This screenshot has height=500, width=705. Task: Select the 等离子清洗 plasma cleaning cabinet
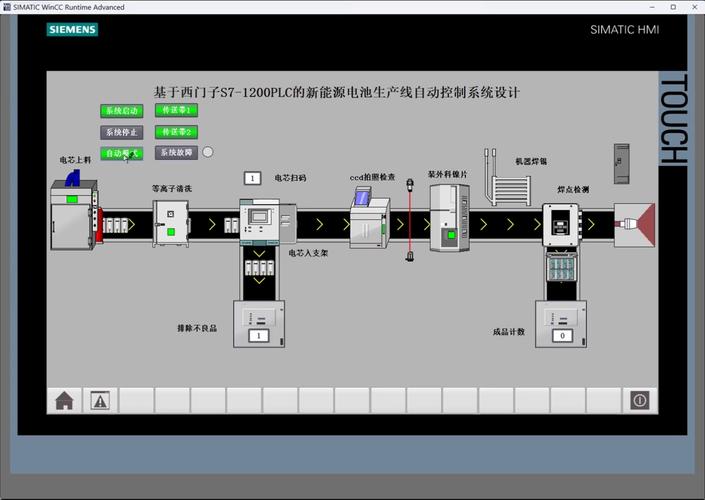point(171,223)
